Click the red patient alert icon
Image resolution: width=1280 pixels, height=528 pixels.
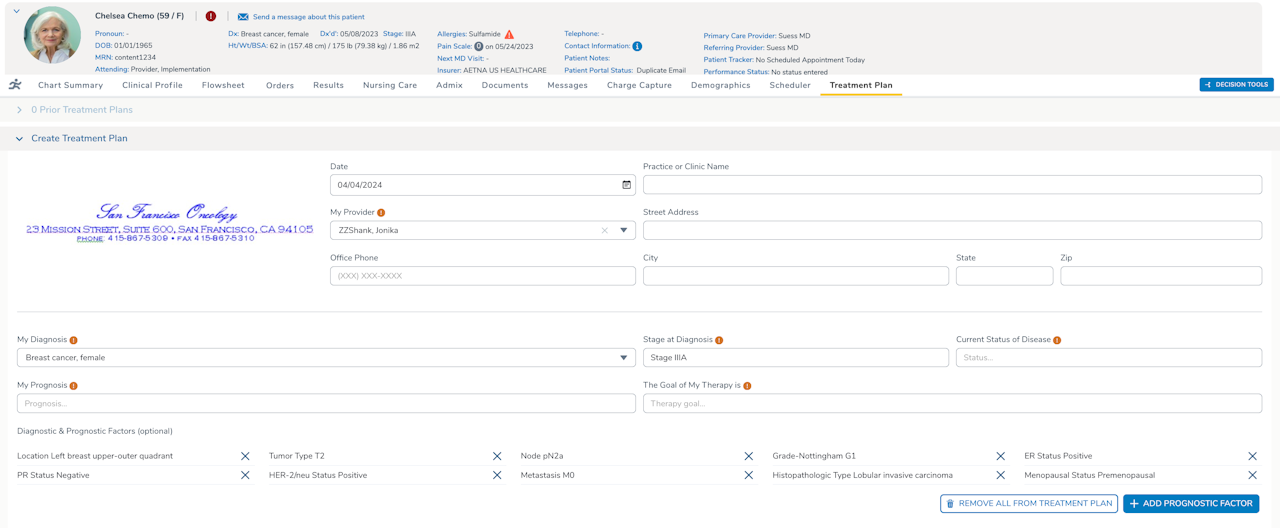(x=211, y=16)
